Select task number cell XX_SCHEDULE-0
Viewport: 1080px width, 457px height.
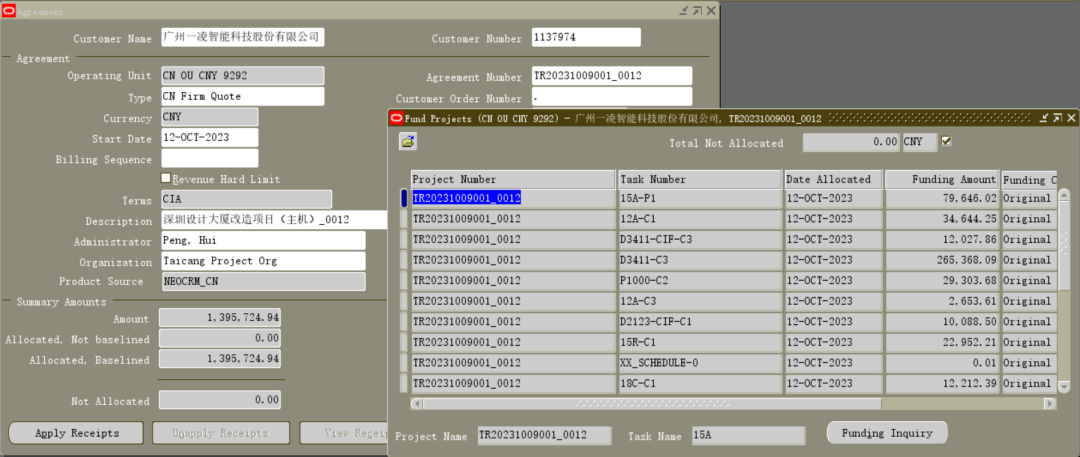coord(700,363)
